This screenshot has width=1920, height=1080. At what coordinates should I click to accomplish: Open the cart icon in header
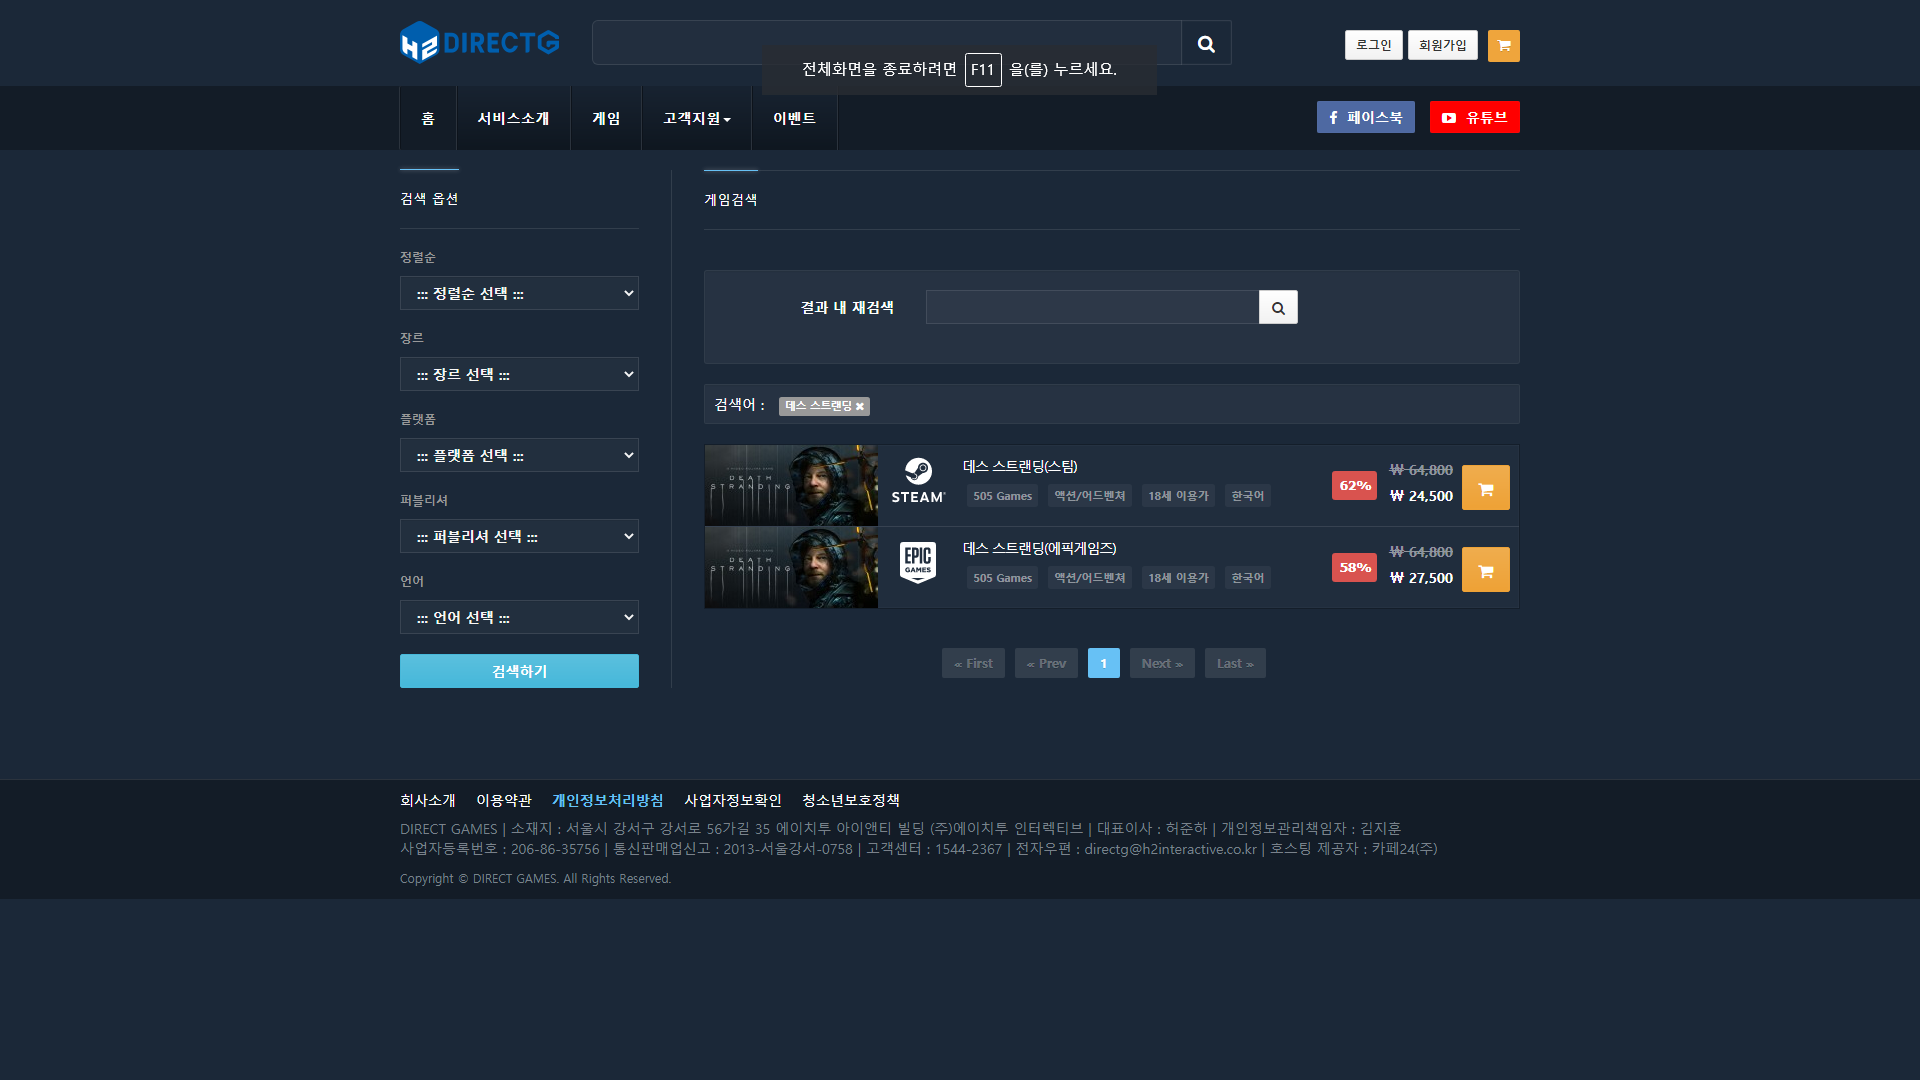[x=1503, y=46]
